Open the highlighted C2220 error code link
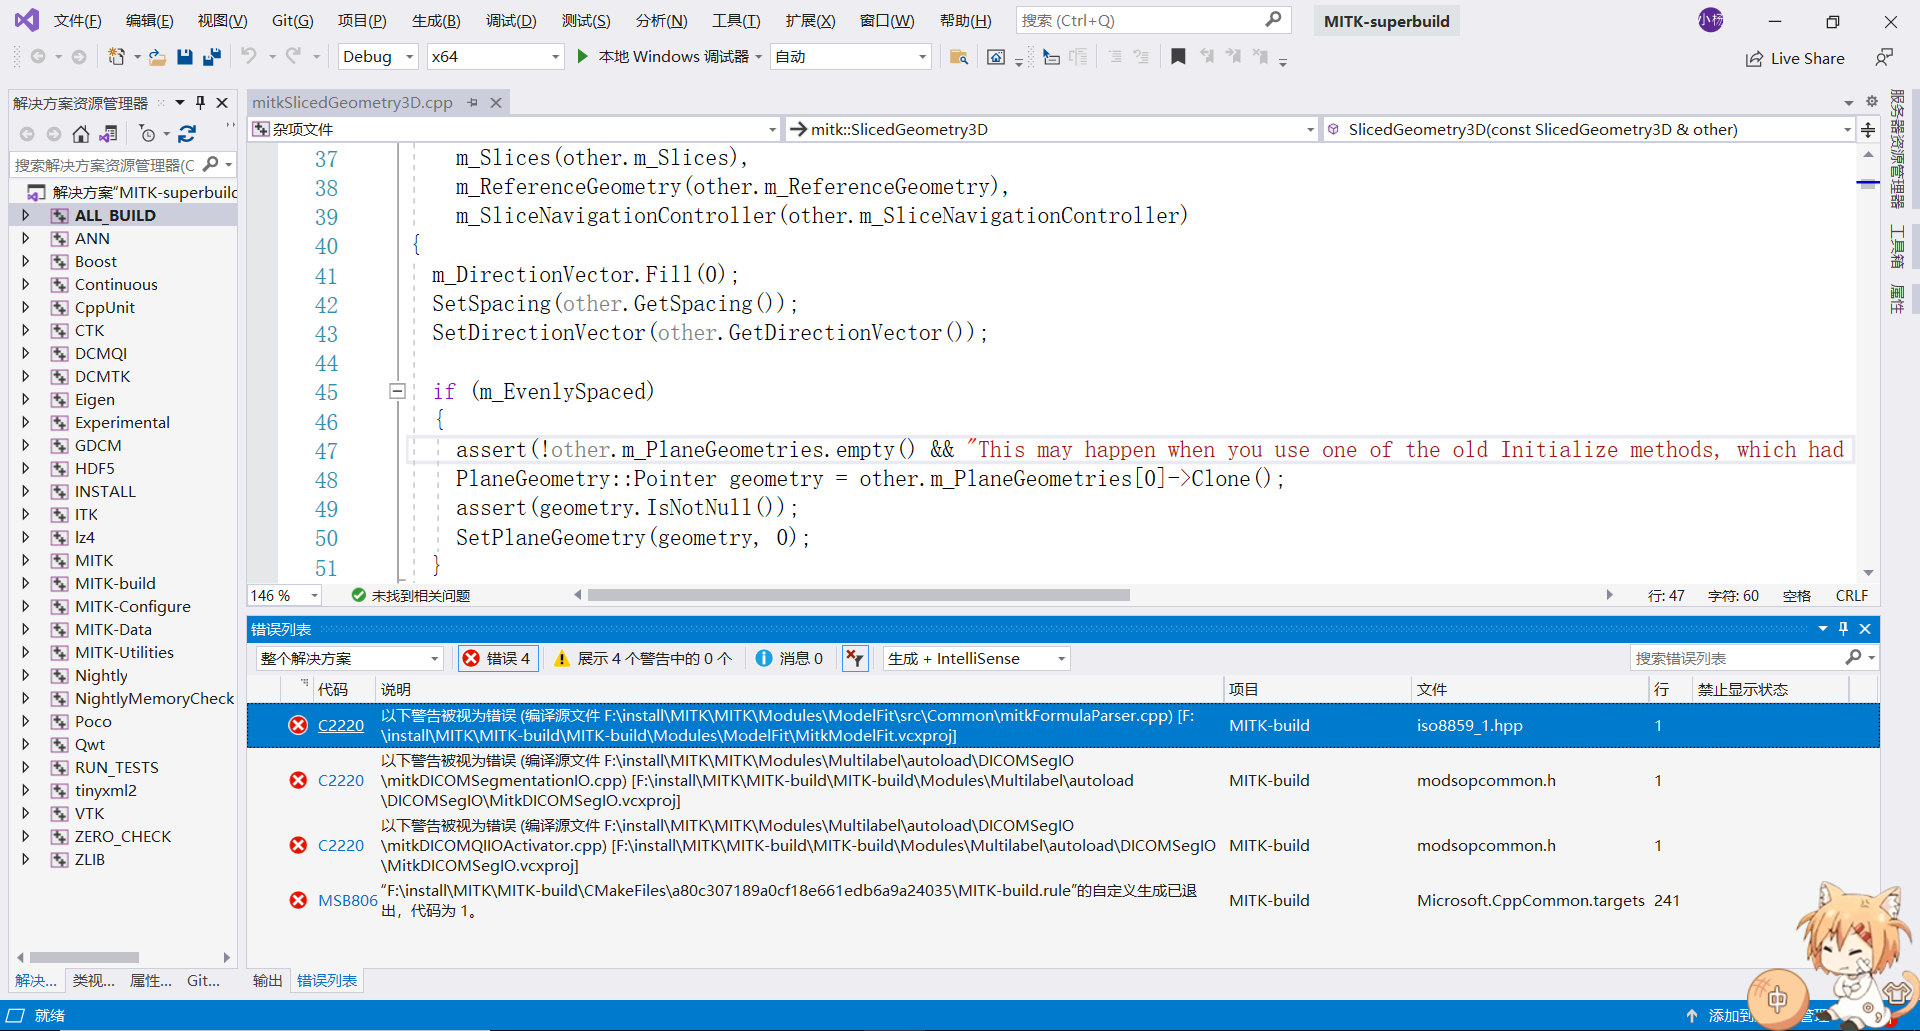This screenshot has width=1920, height=1031. pos(341,726)
